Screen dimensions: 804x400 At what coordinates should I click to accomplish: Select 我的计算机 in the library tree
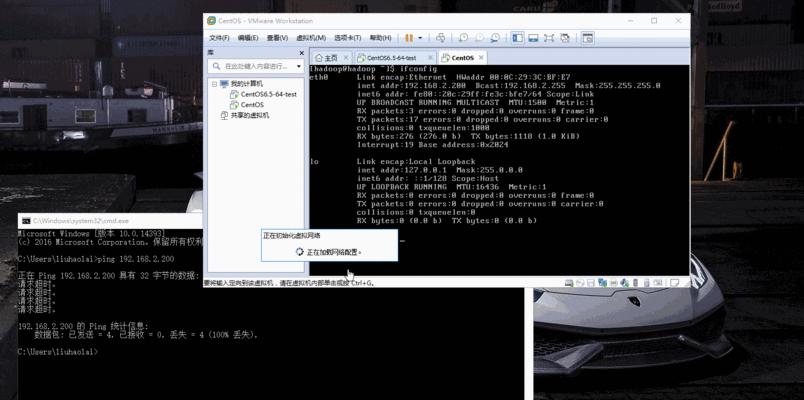click(247, 84)
